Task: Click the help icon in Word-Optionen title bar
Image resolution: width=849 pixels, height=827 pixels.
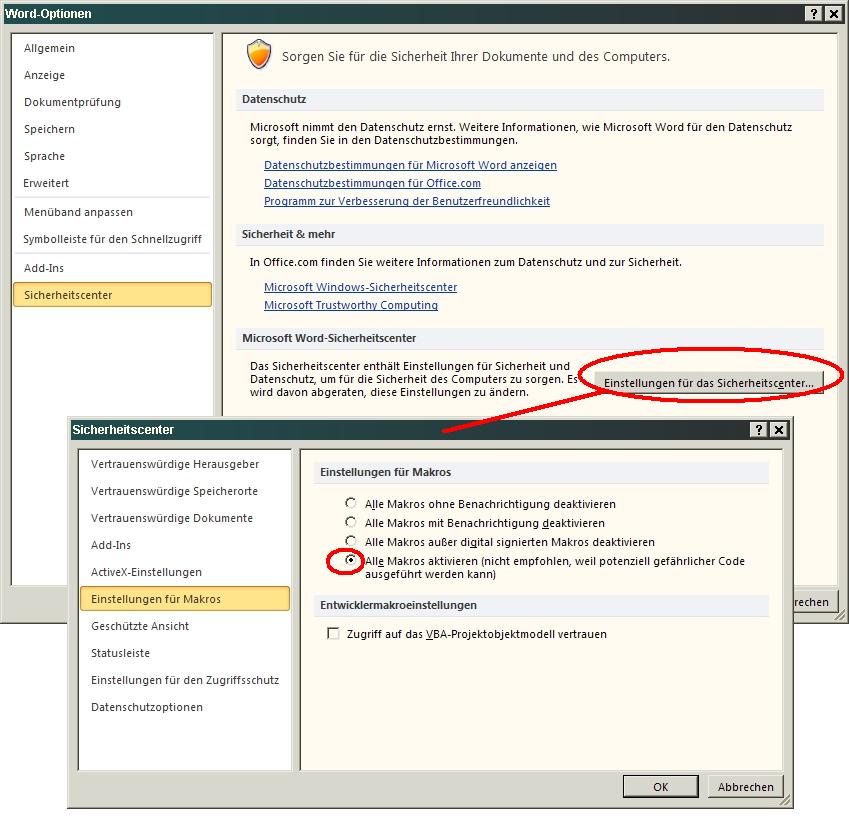Action: click(x=815, y=13)
